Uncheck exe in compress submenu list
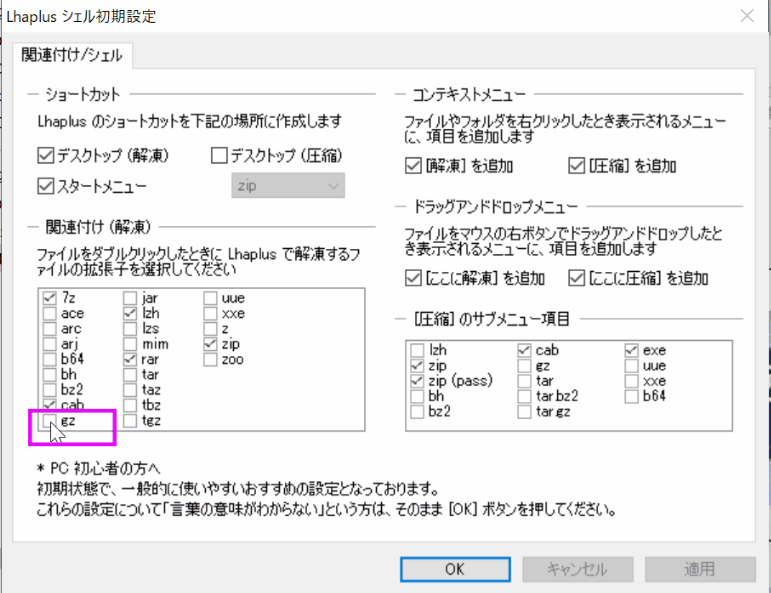Viewport: 771px width, 593px height. click(631, 350)
